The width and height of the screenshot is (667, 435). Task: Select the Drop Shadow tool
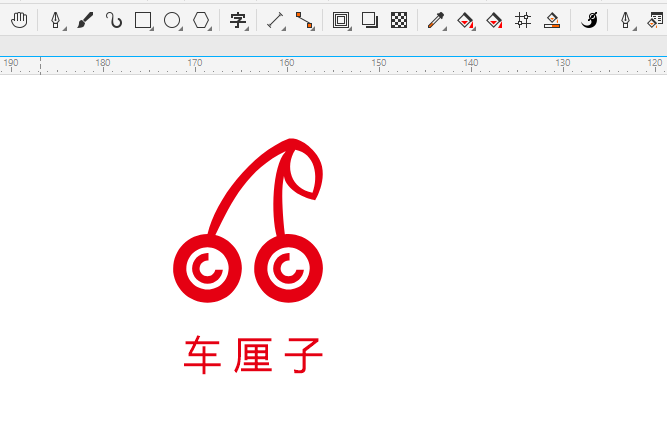(370, 20)
